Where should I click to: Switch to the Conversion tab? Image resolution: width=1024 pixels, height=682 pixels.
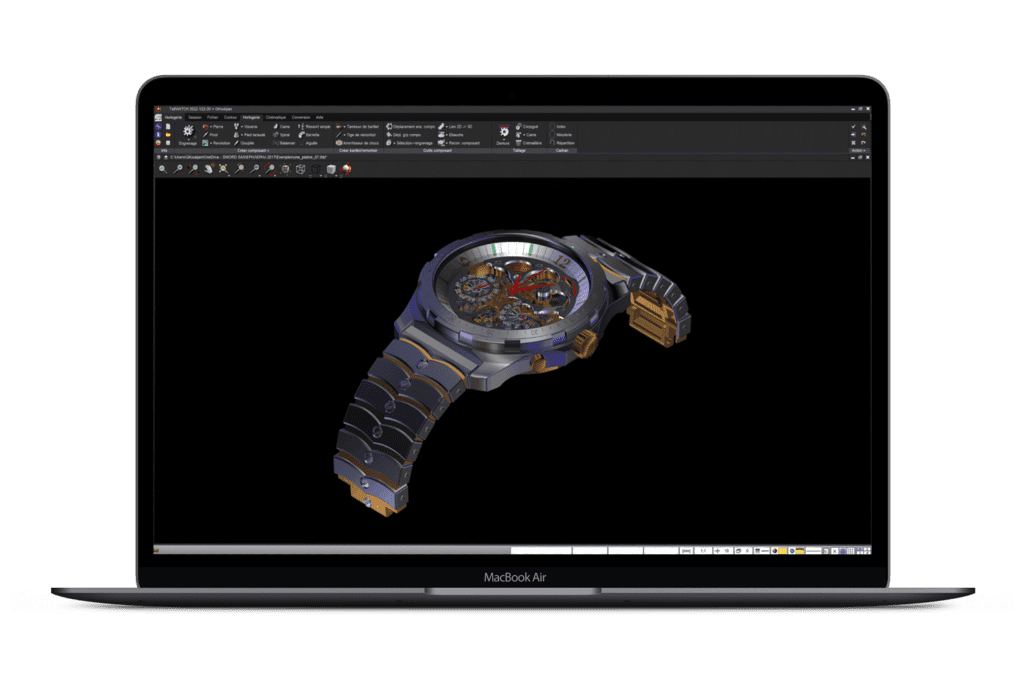pos(301,117)
